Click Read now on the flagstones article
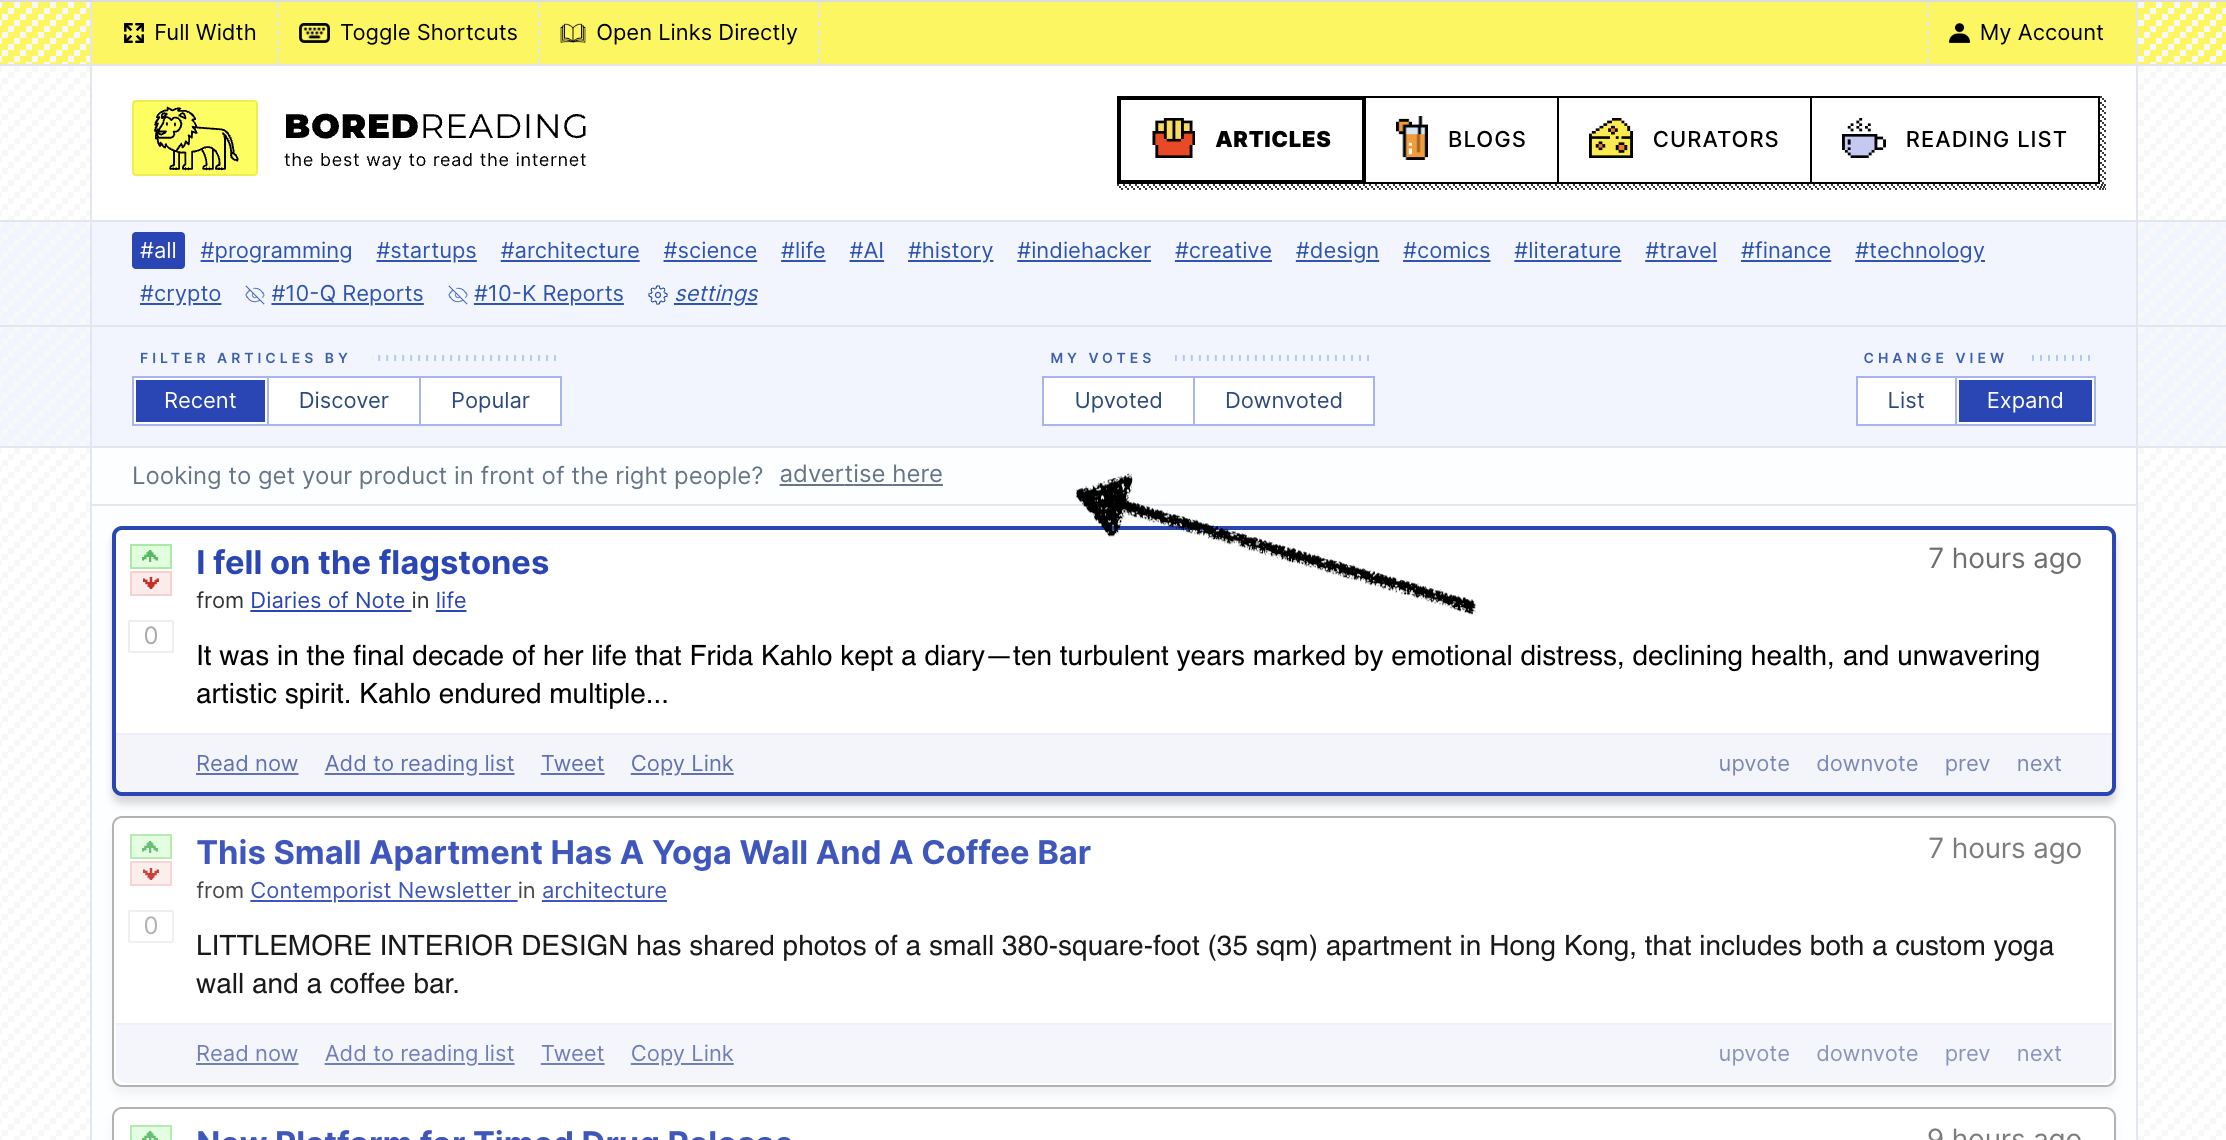2226x1140 pixels. (x=247, y=764)
